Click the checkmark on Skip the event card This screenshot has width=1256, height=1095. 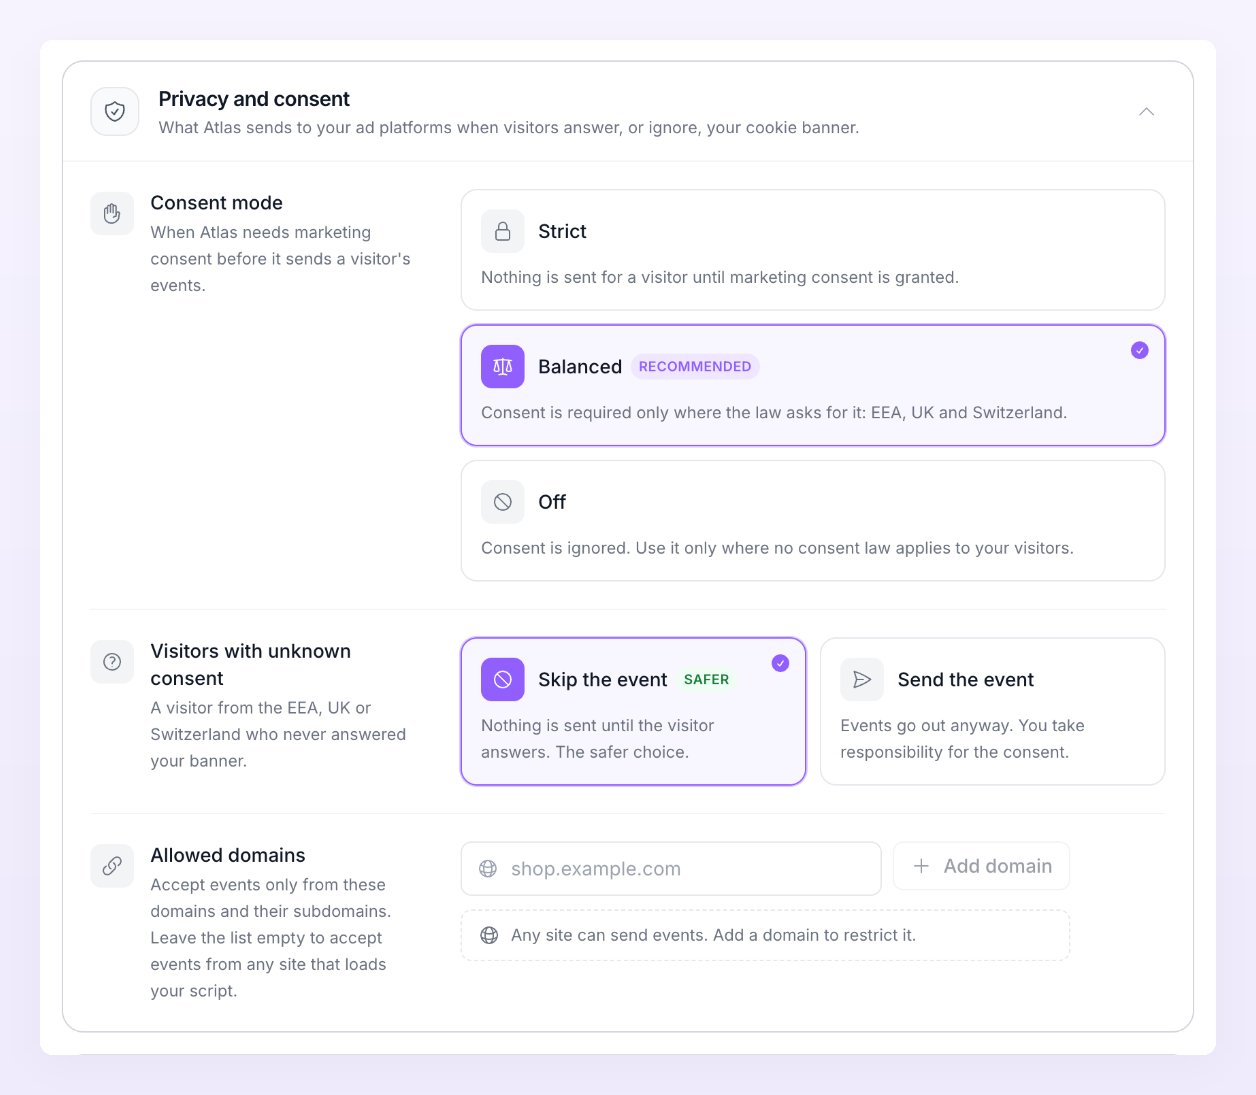click(781, 663)
